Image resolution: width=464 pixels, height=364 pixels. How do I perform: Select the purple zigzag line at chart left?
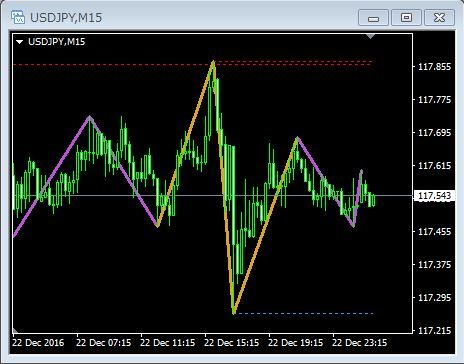tap(50, 178)
